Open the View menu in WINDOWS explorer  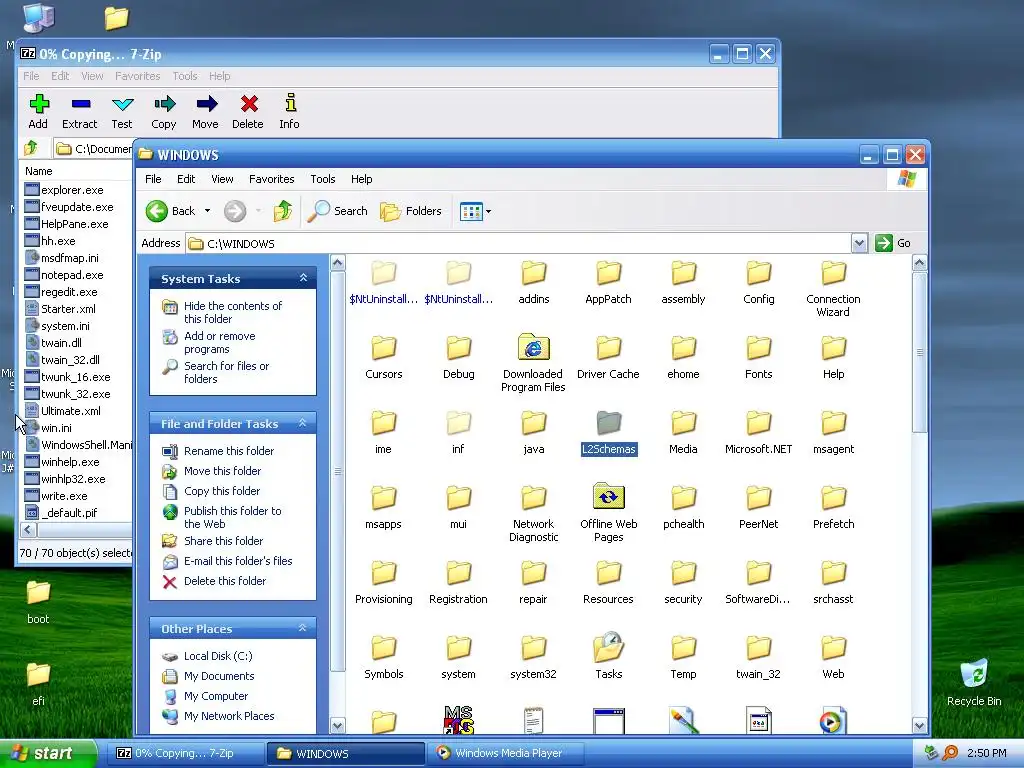[222, 179]
